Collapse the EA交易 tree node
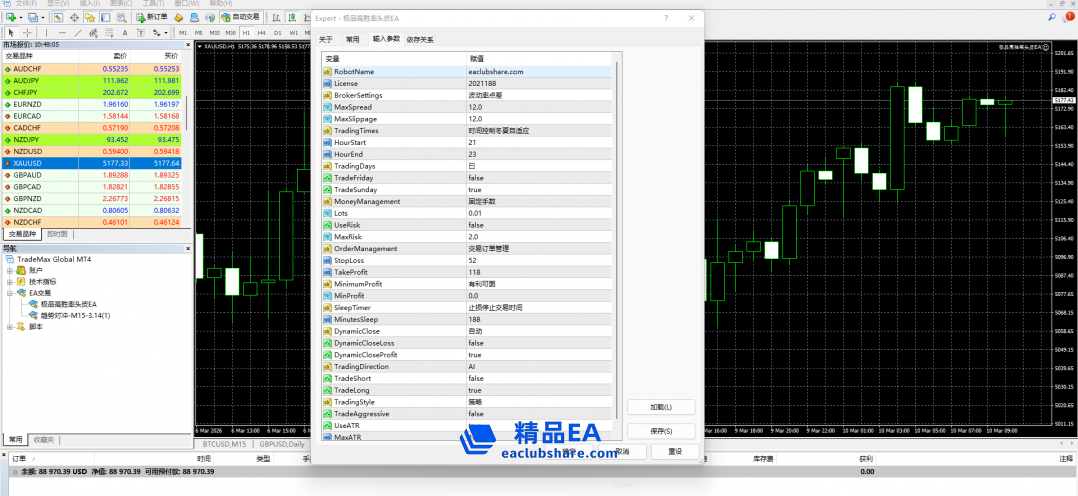This screenshot has height=496, width=1078. coord(10,293)
